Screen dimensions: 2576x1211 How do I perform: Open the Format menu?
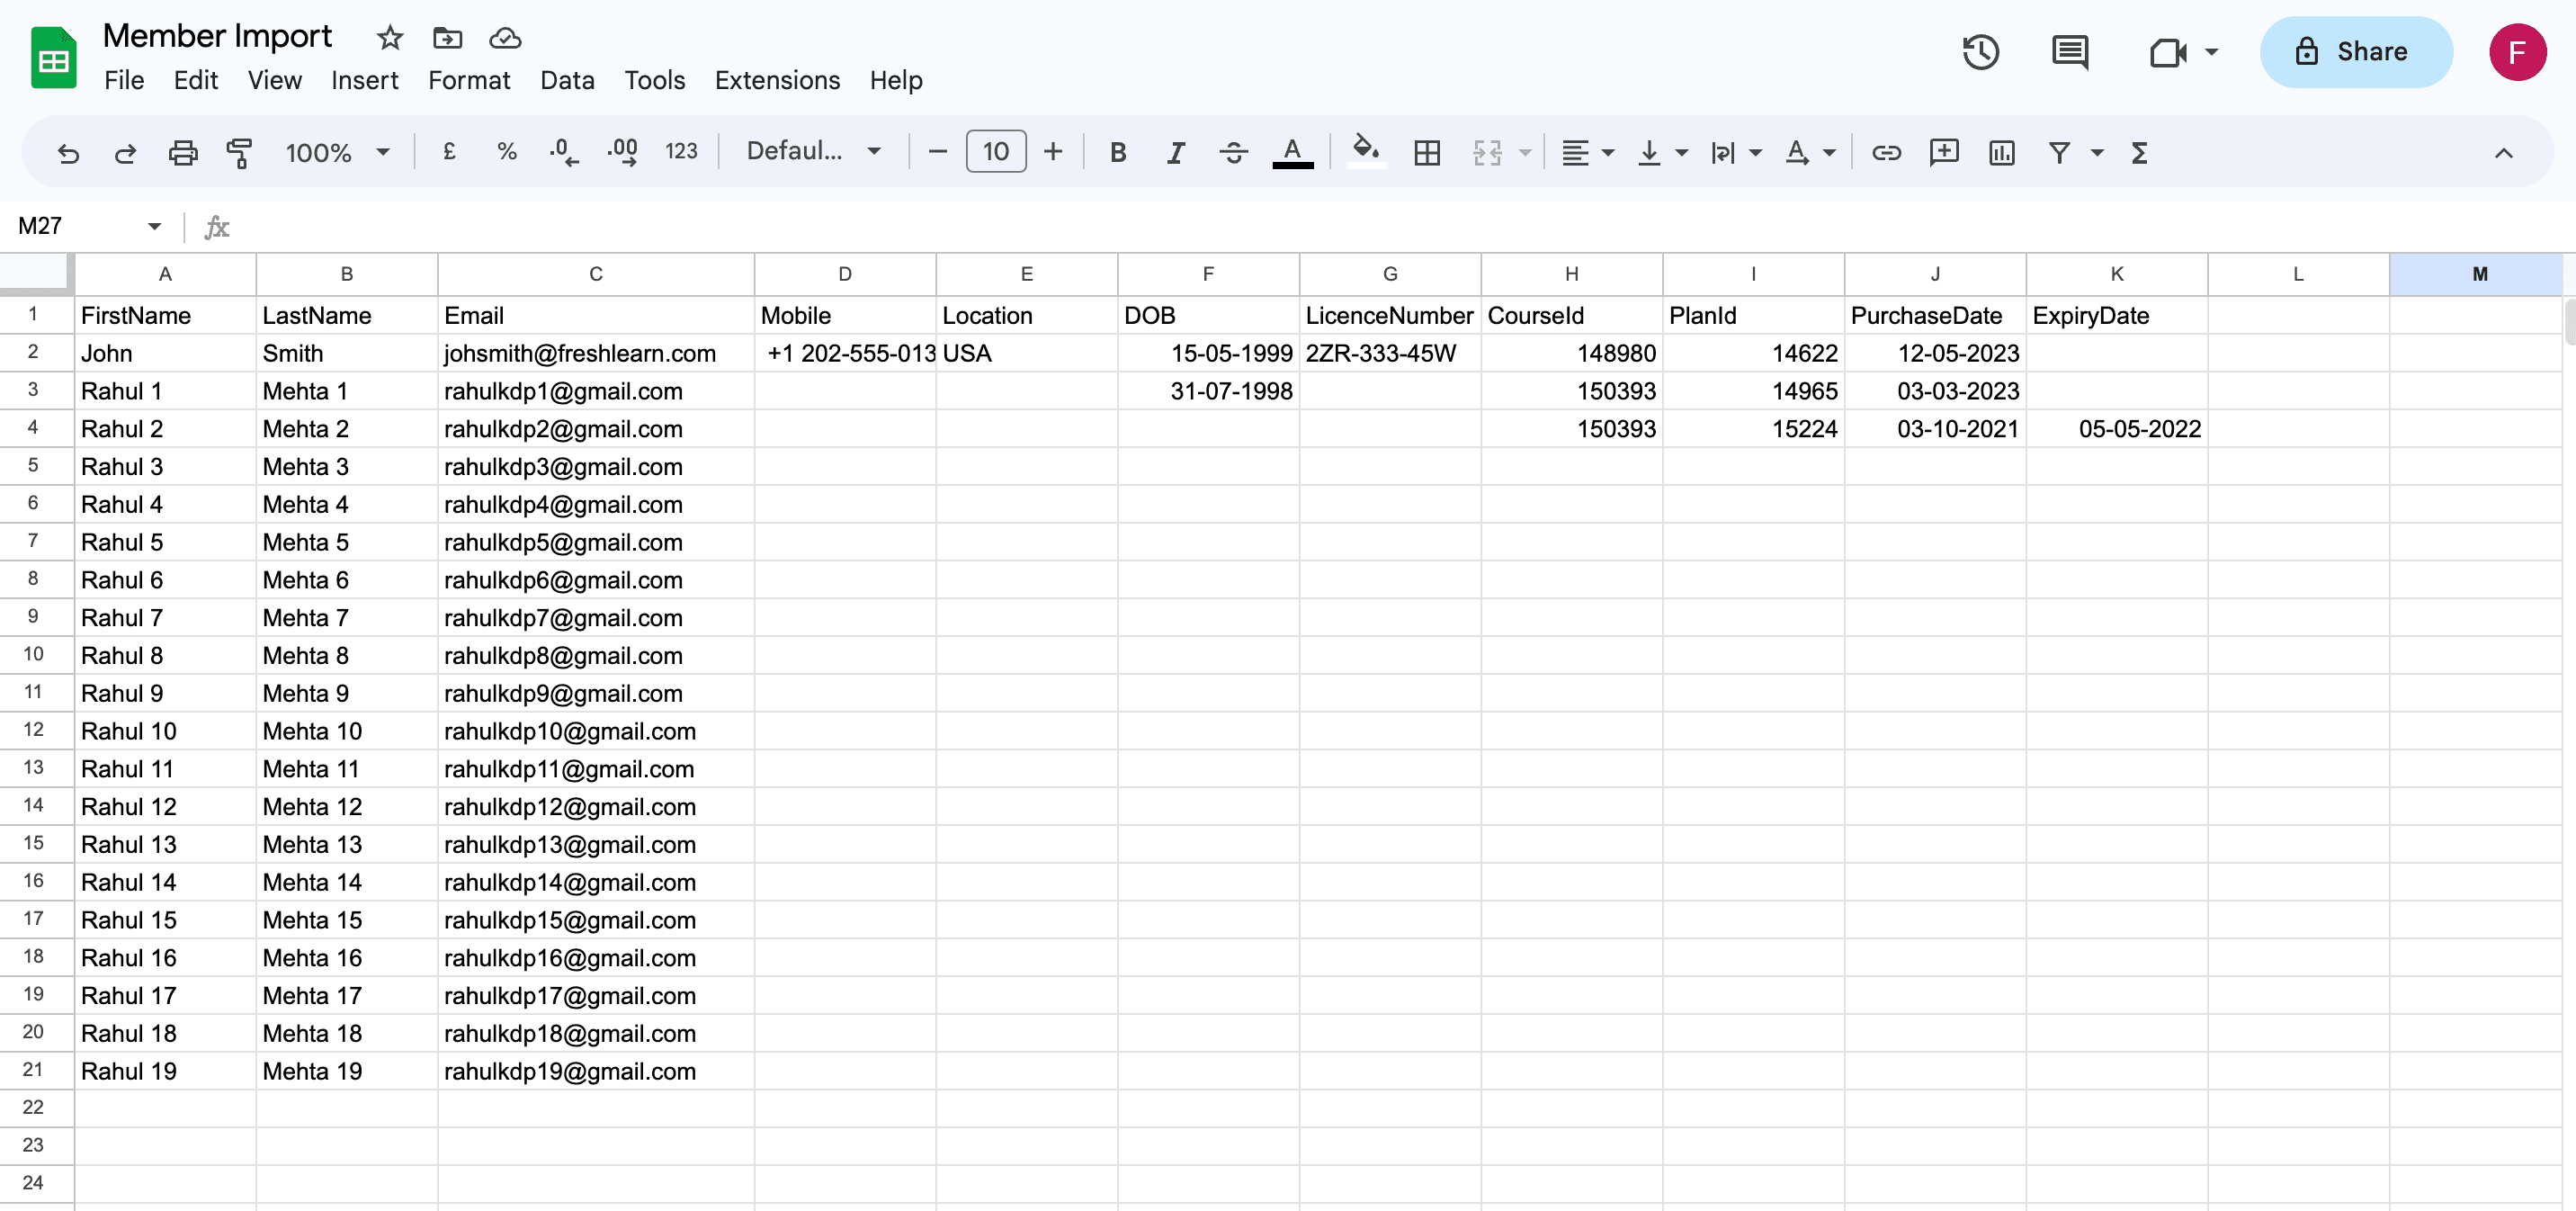coord(469,80)
